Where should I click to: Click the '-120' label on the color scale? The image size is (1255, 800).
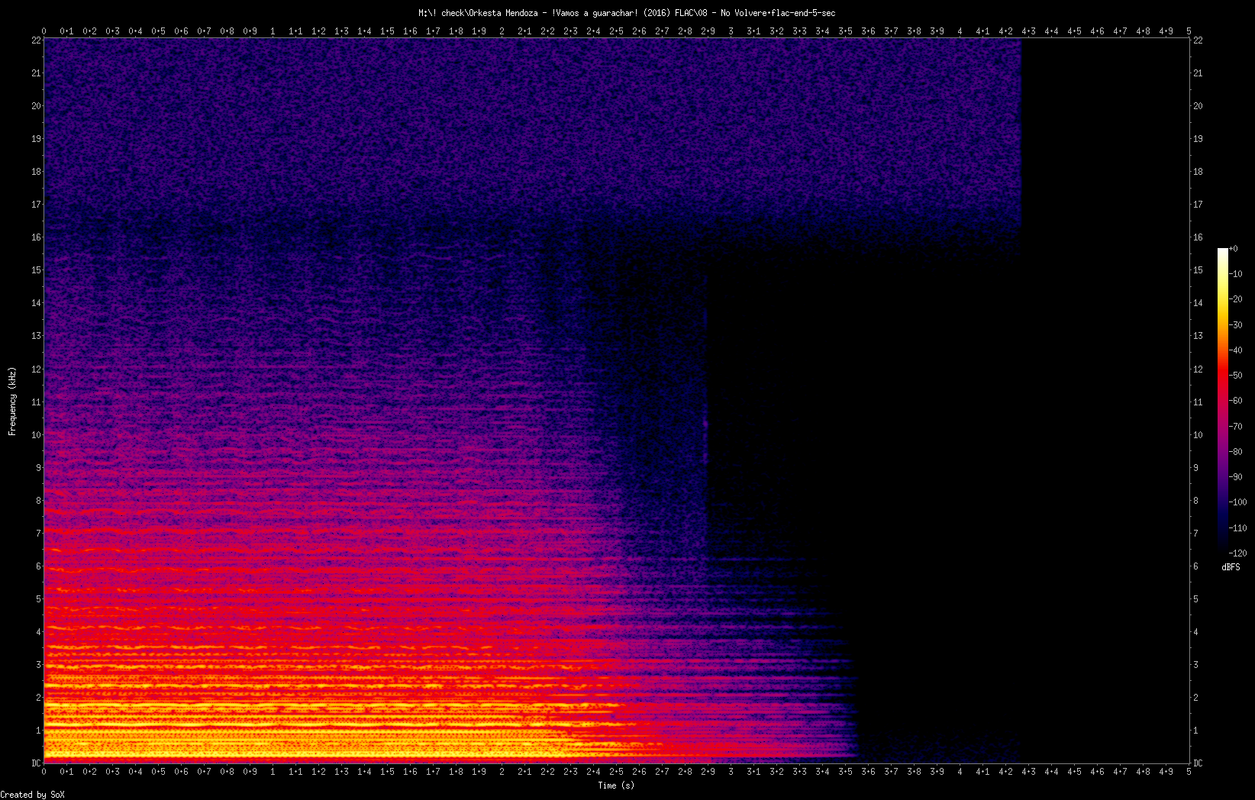(x=1238, y=552)
